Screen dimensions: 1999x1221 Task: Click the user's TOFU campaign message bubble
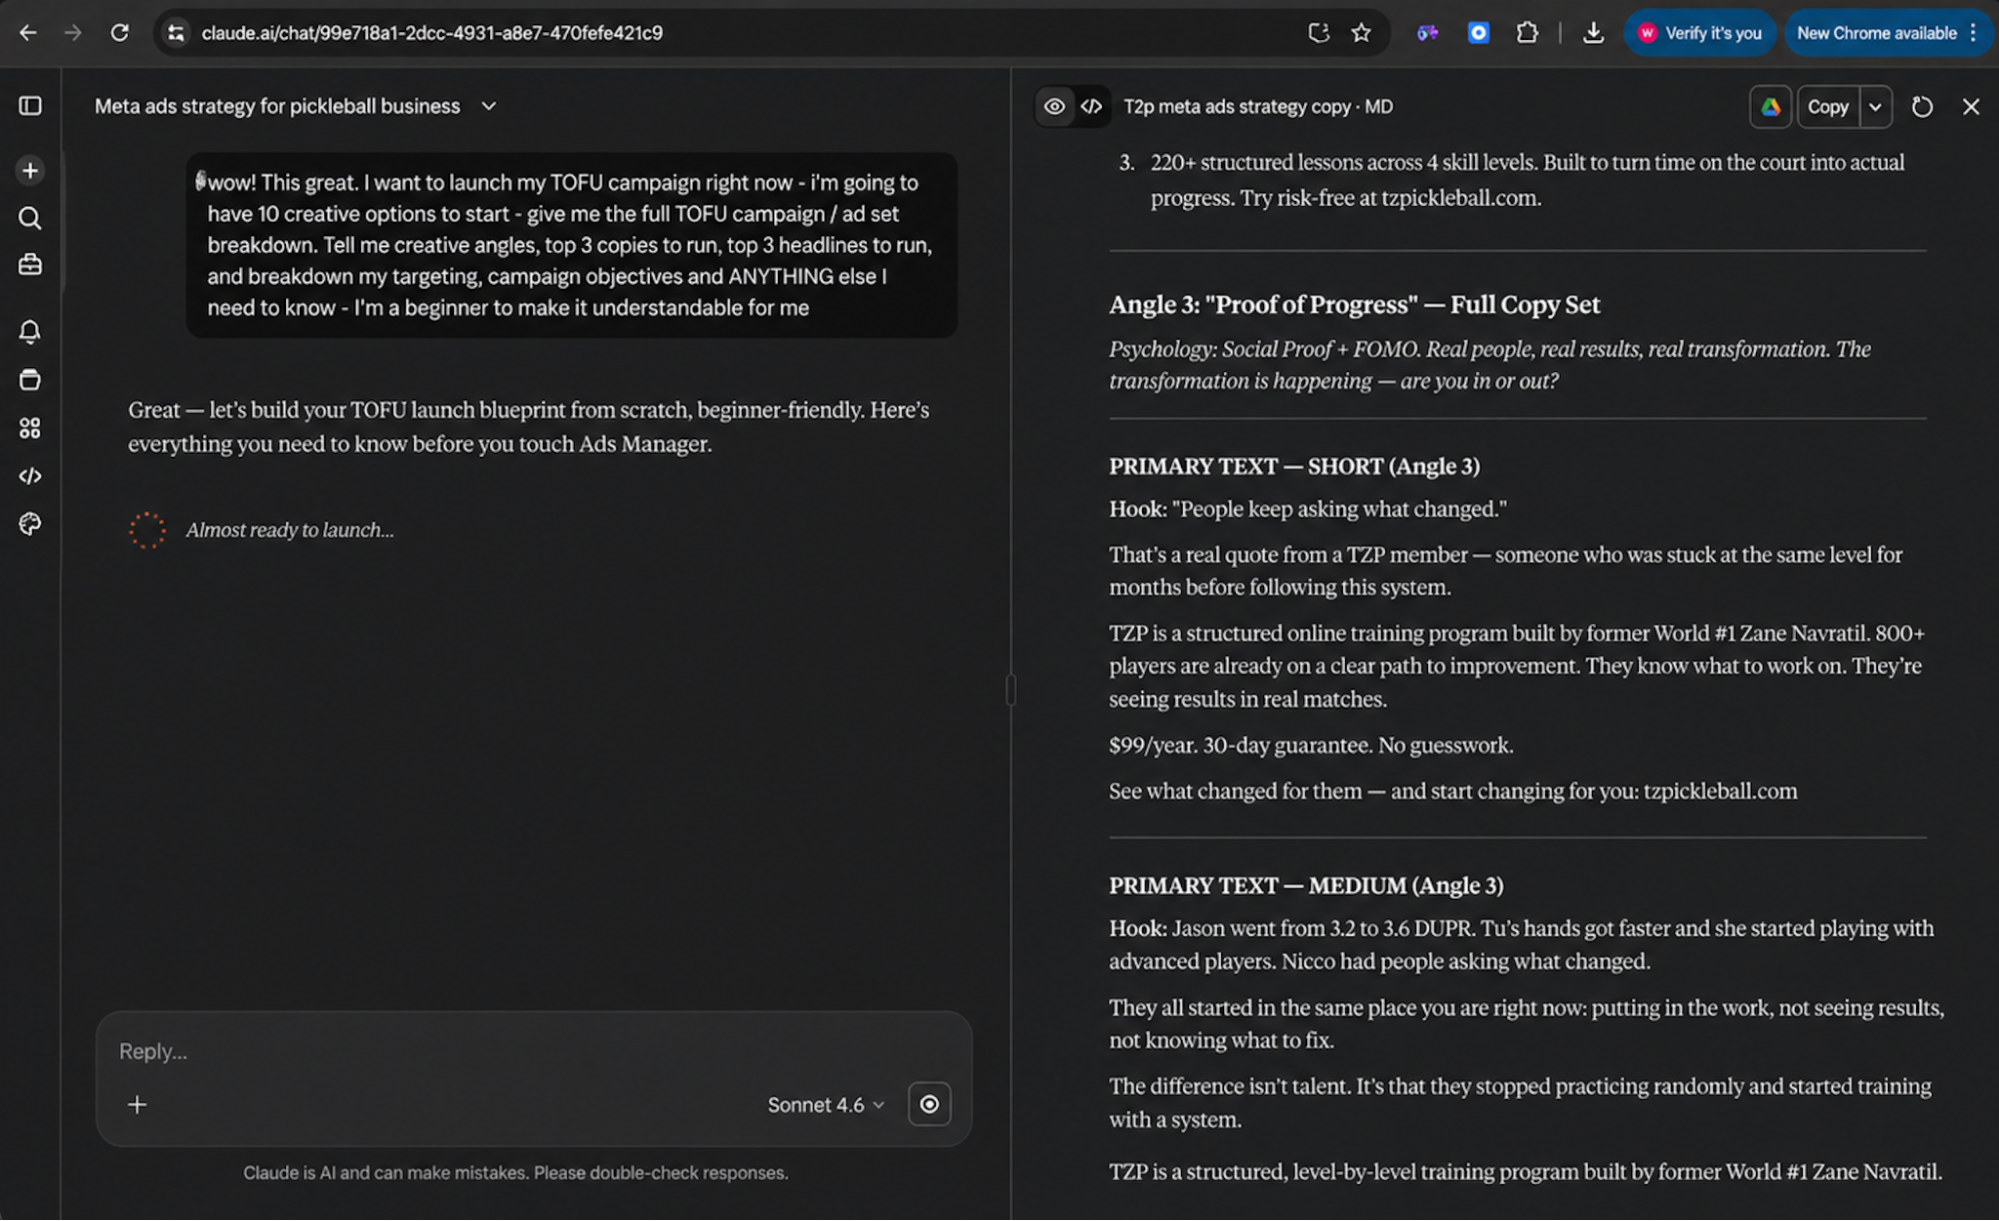[x=572, y=245]
